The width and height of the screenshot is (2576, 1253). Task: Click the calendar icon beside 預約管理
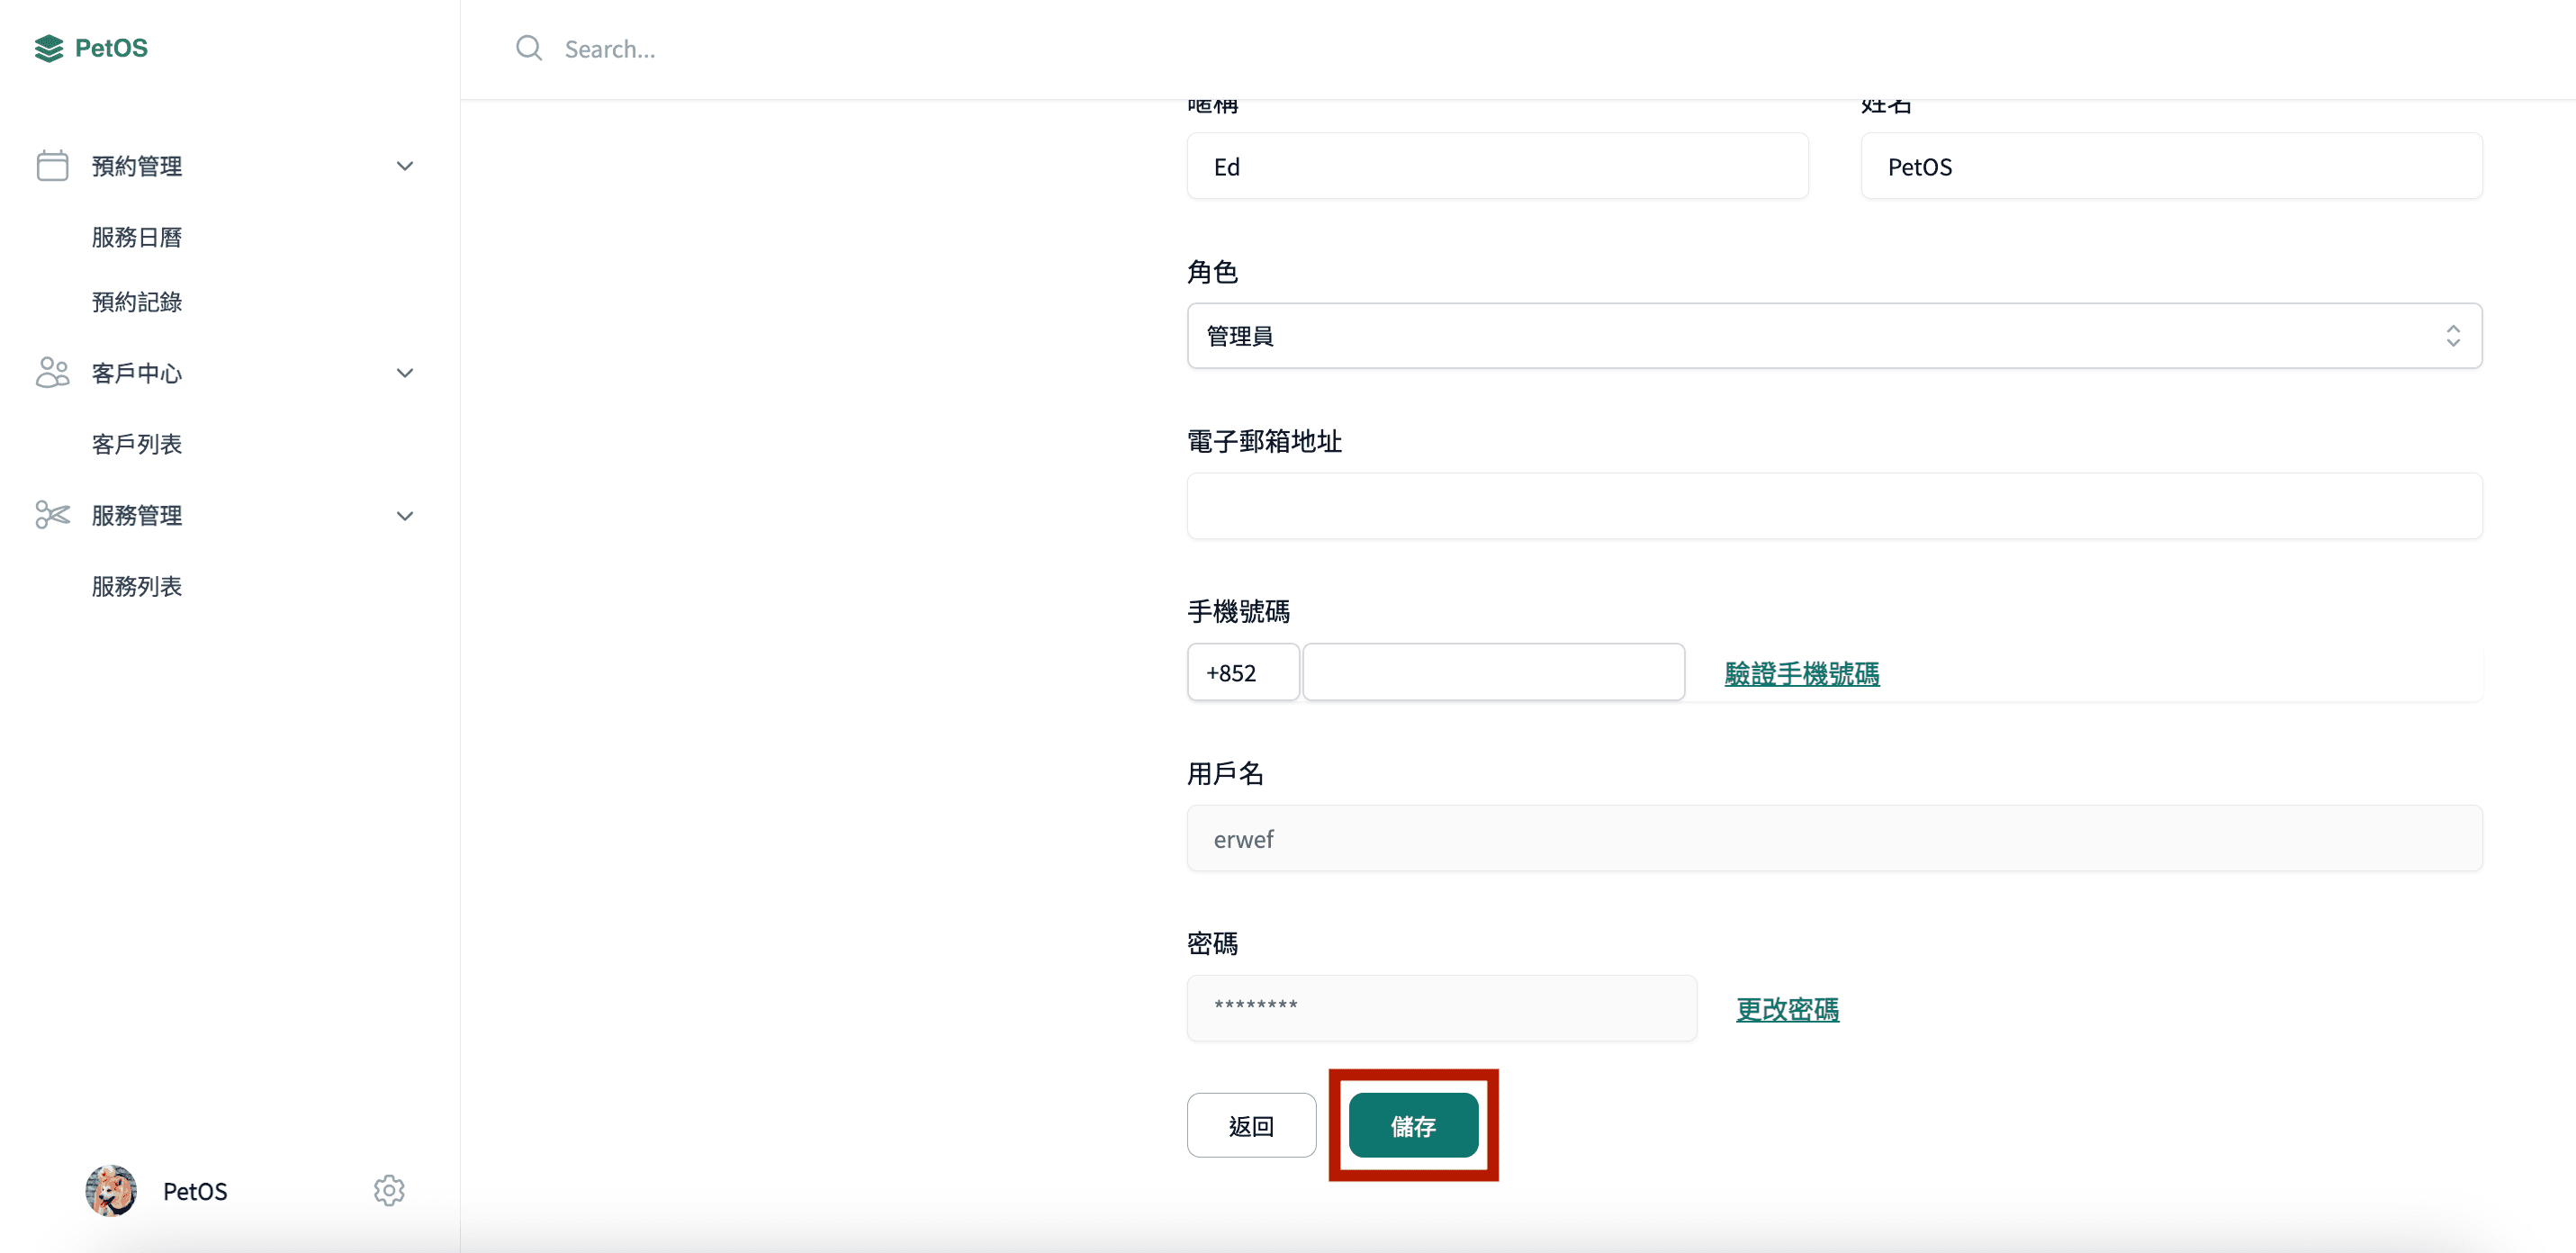tap(52, 166)
